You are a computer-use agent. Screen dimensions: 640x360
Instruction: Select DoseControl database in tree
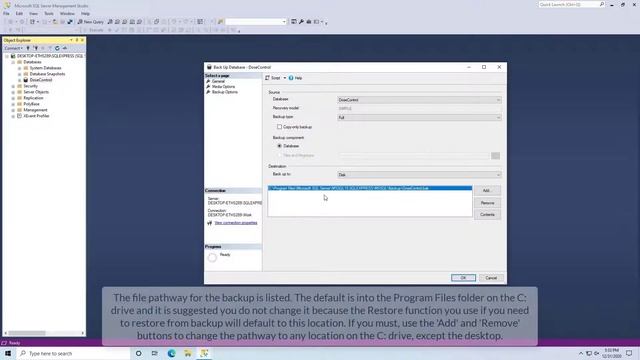pyautogui.click(x=40, y=80)
